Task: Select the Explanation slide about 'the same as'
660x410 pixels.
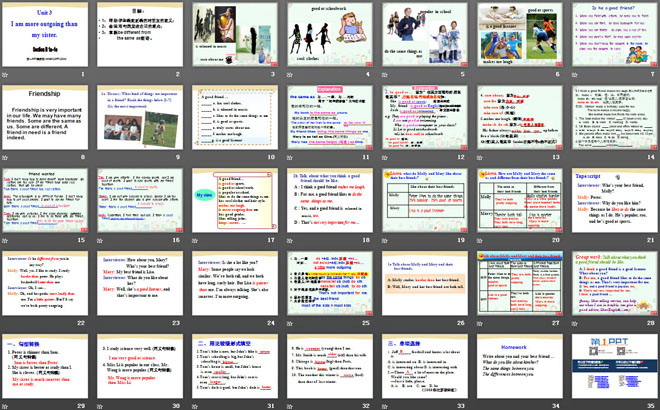Action: click(x=328, y=117)
